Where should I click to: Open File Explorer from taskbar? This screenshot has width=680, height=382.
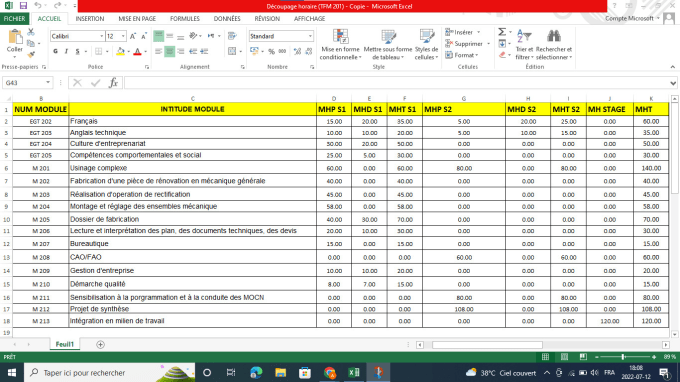[280, 372]
